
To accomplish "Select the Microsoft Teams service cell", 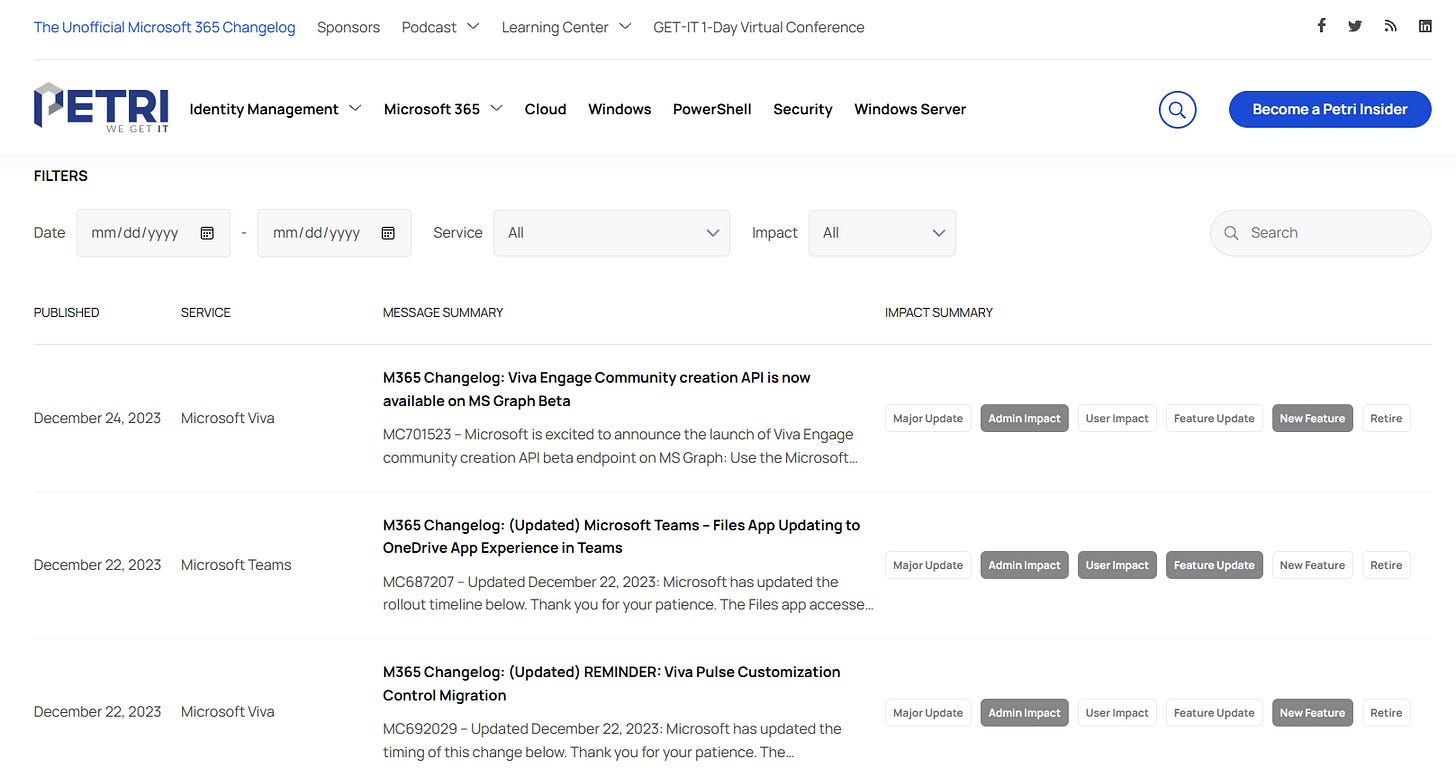I will pos(236,565).
